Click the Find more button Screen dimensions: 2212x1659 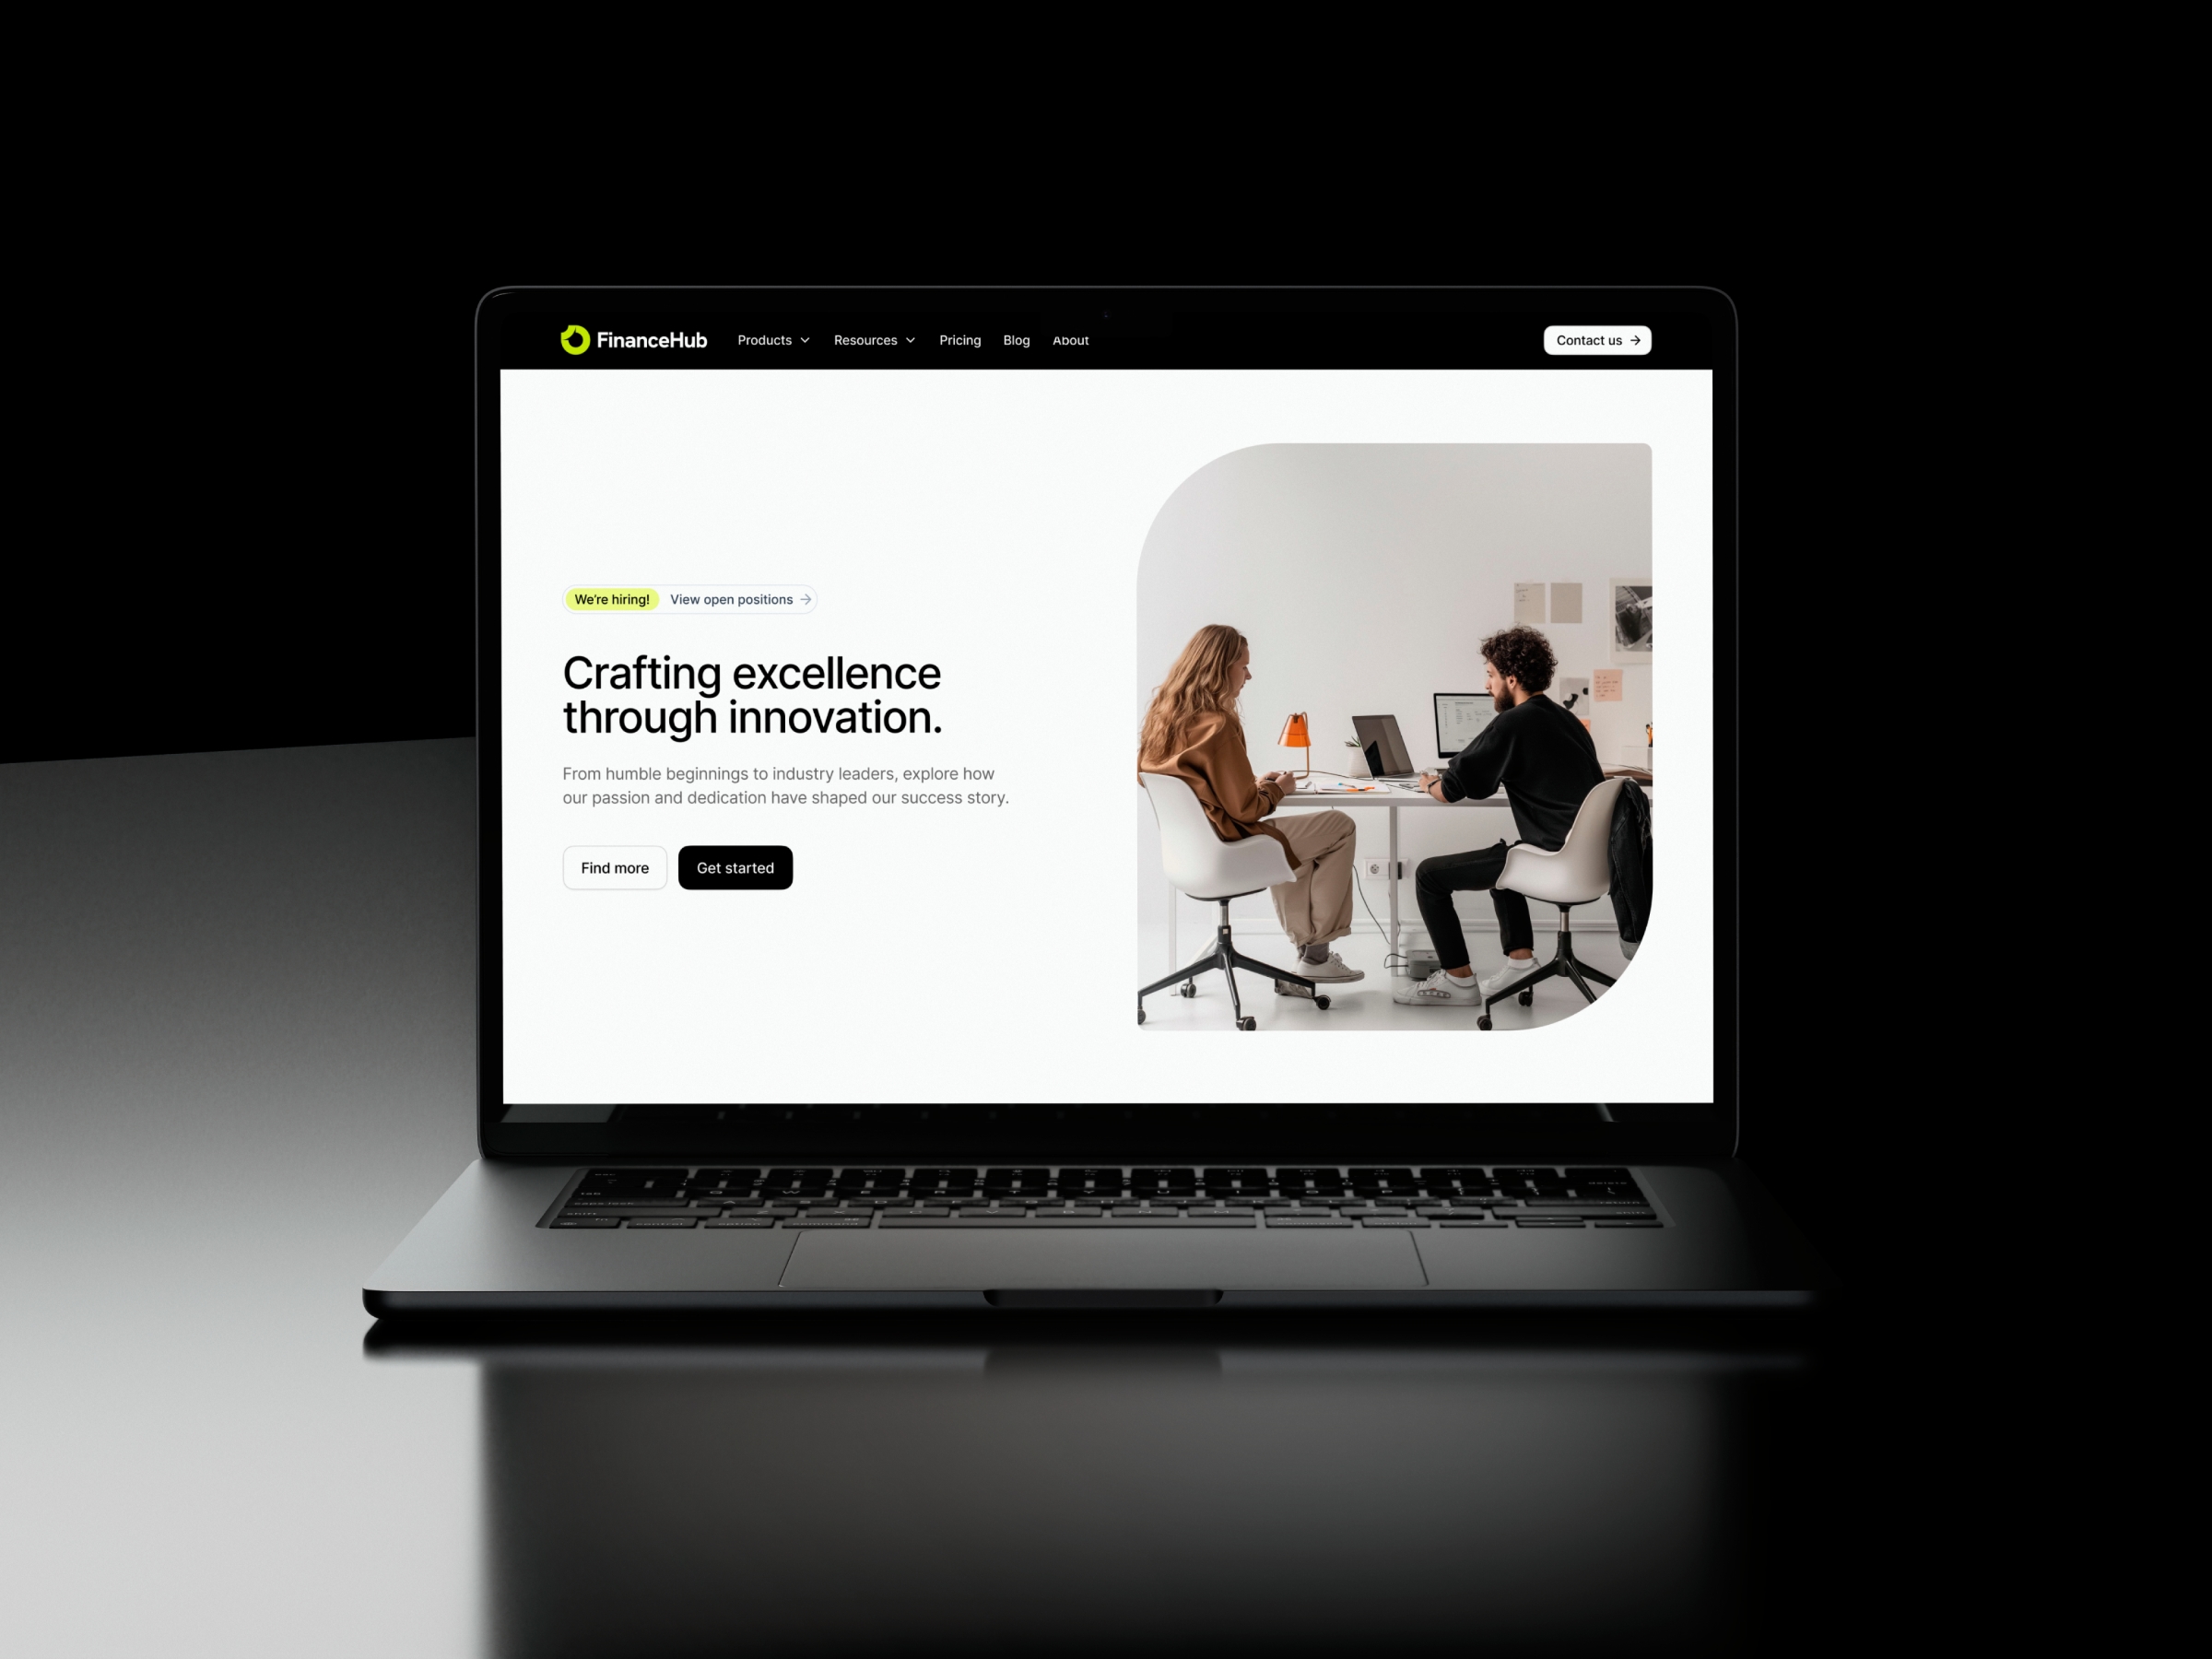(x=615, y=866)
